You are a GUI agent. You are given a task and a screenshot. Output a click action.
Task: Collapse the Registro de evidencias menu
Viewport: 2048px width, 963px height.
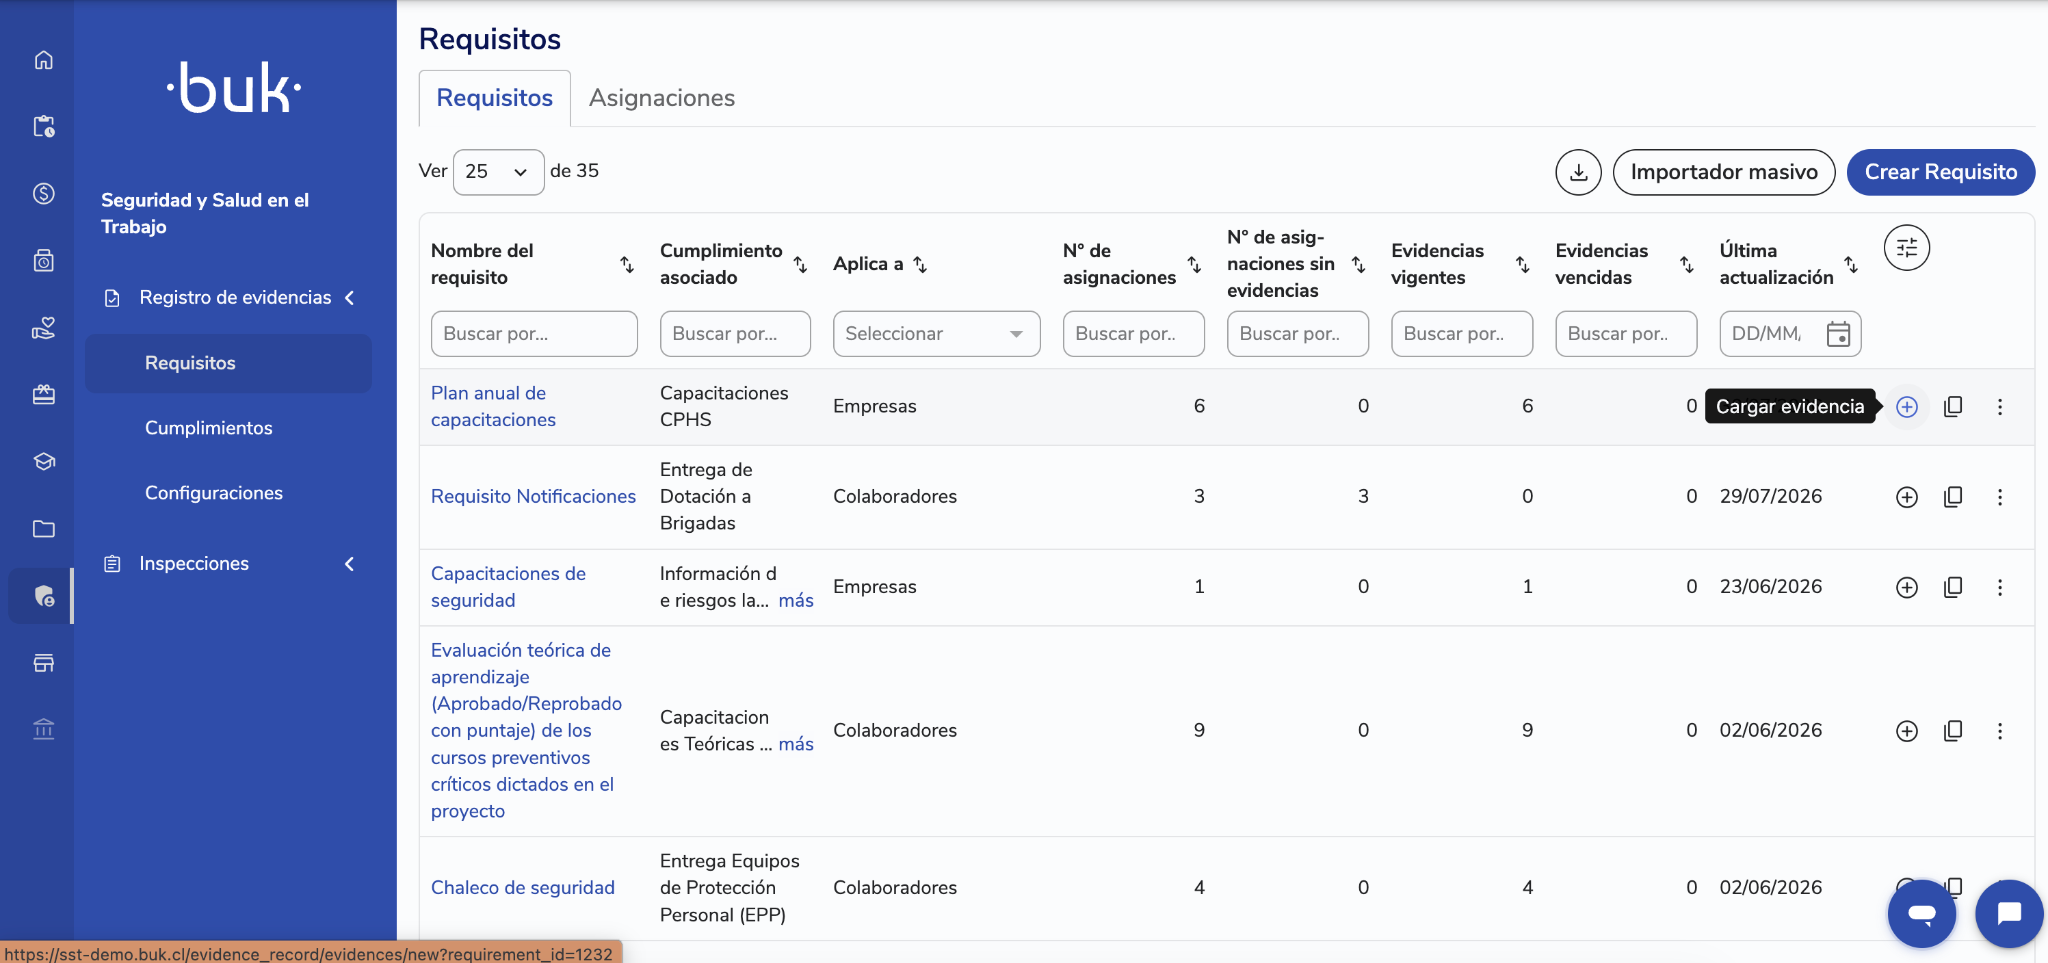(350, 298)
